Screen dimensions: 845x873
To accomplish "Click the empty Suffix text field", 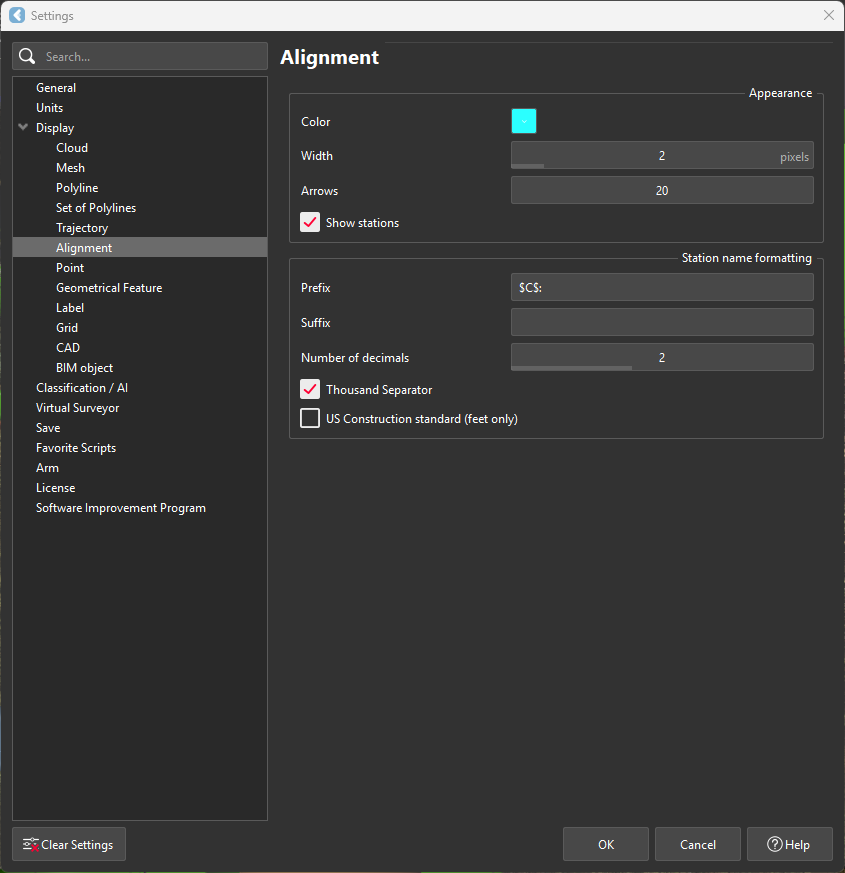I will coord(661,323).
